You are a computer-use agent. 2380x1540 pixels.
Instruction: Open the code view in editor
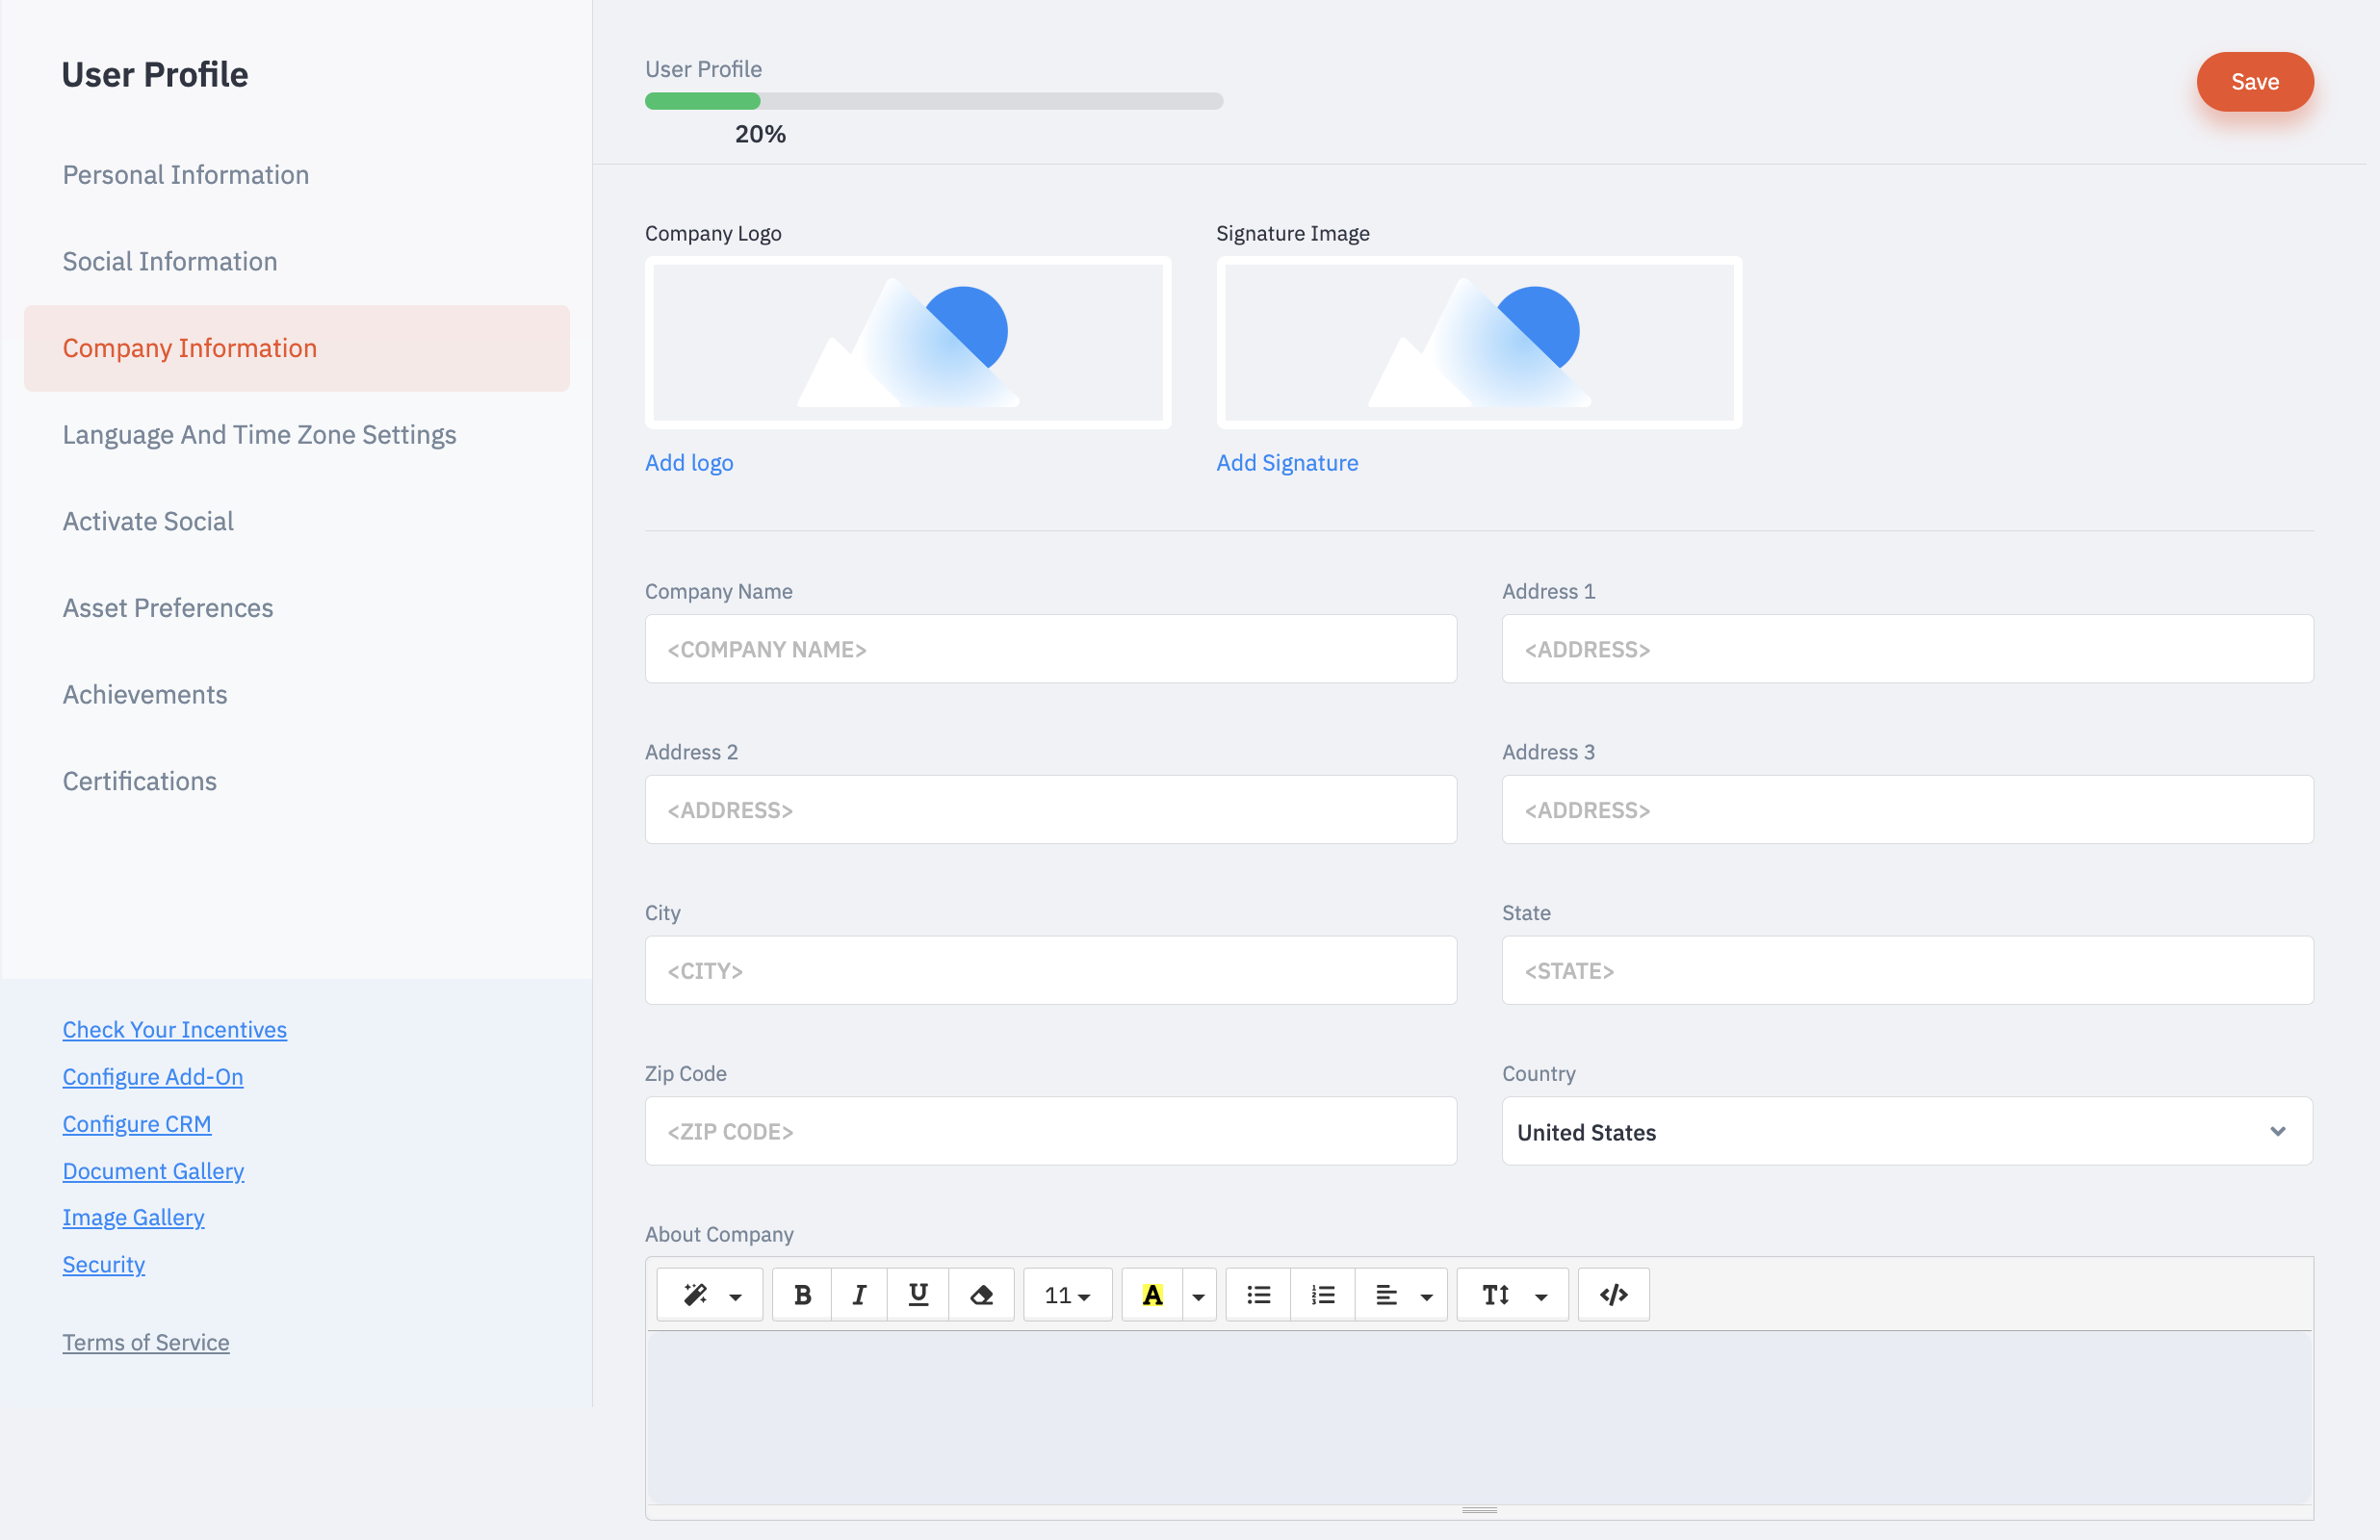pyautogui.click(x=1613, y=1295)
